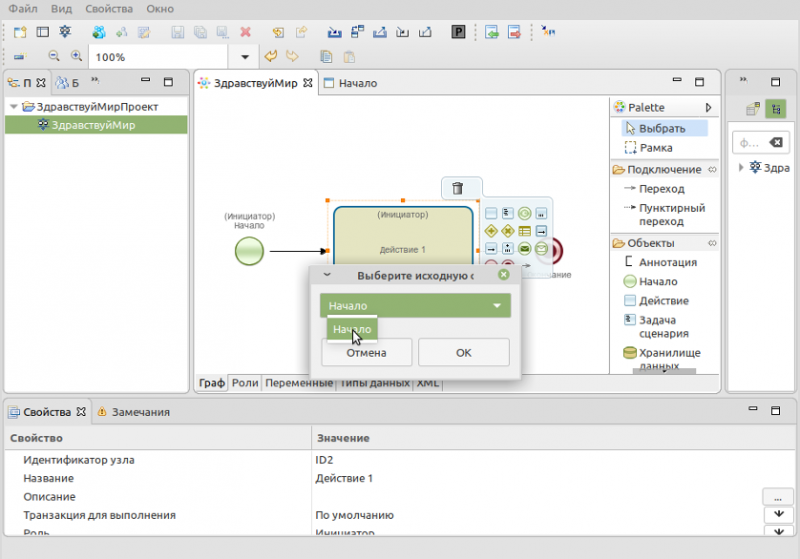Viewport: 800px width, 559px height.
Task: Click the zoom out magnifier in toolbar
Action: pos(54,57)
